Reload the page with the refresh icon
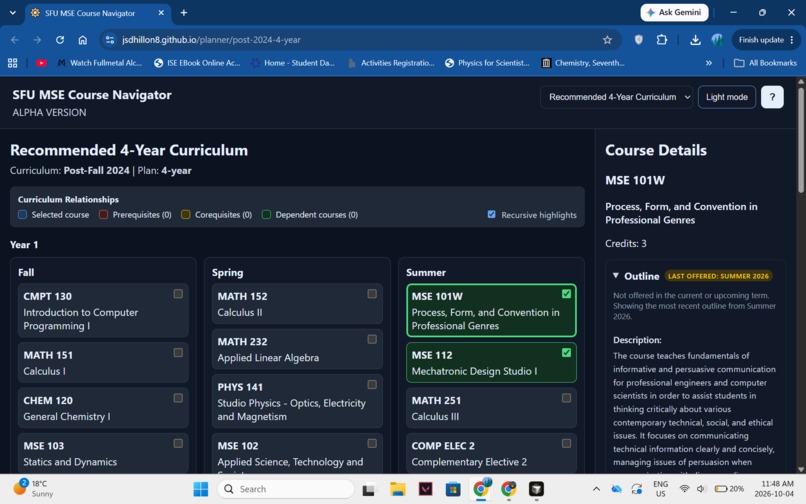Viewport: 806px width, 504px height. coord(60,40)
